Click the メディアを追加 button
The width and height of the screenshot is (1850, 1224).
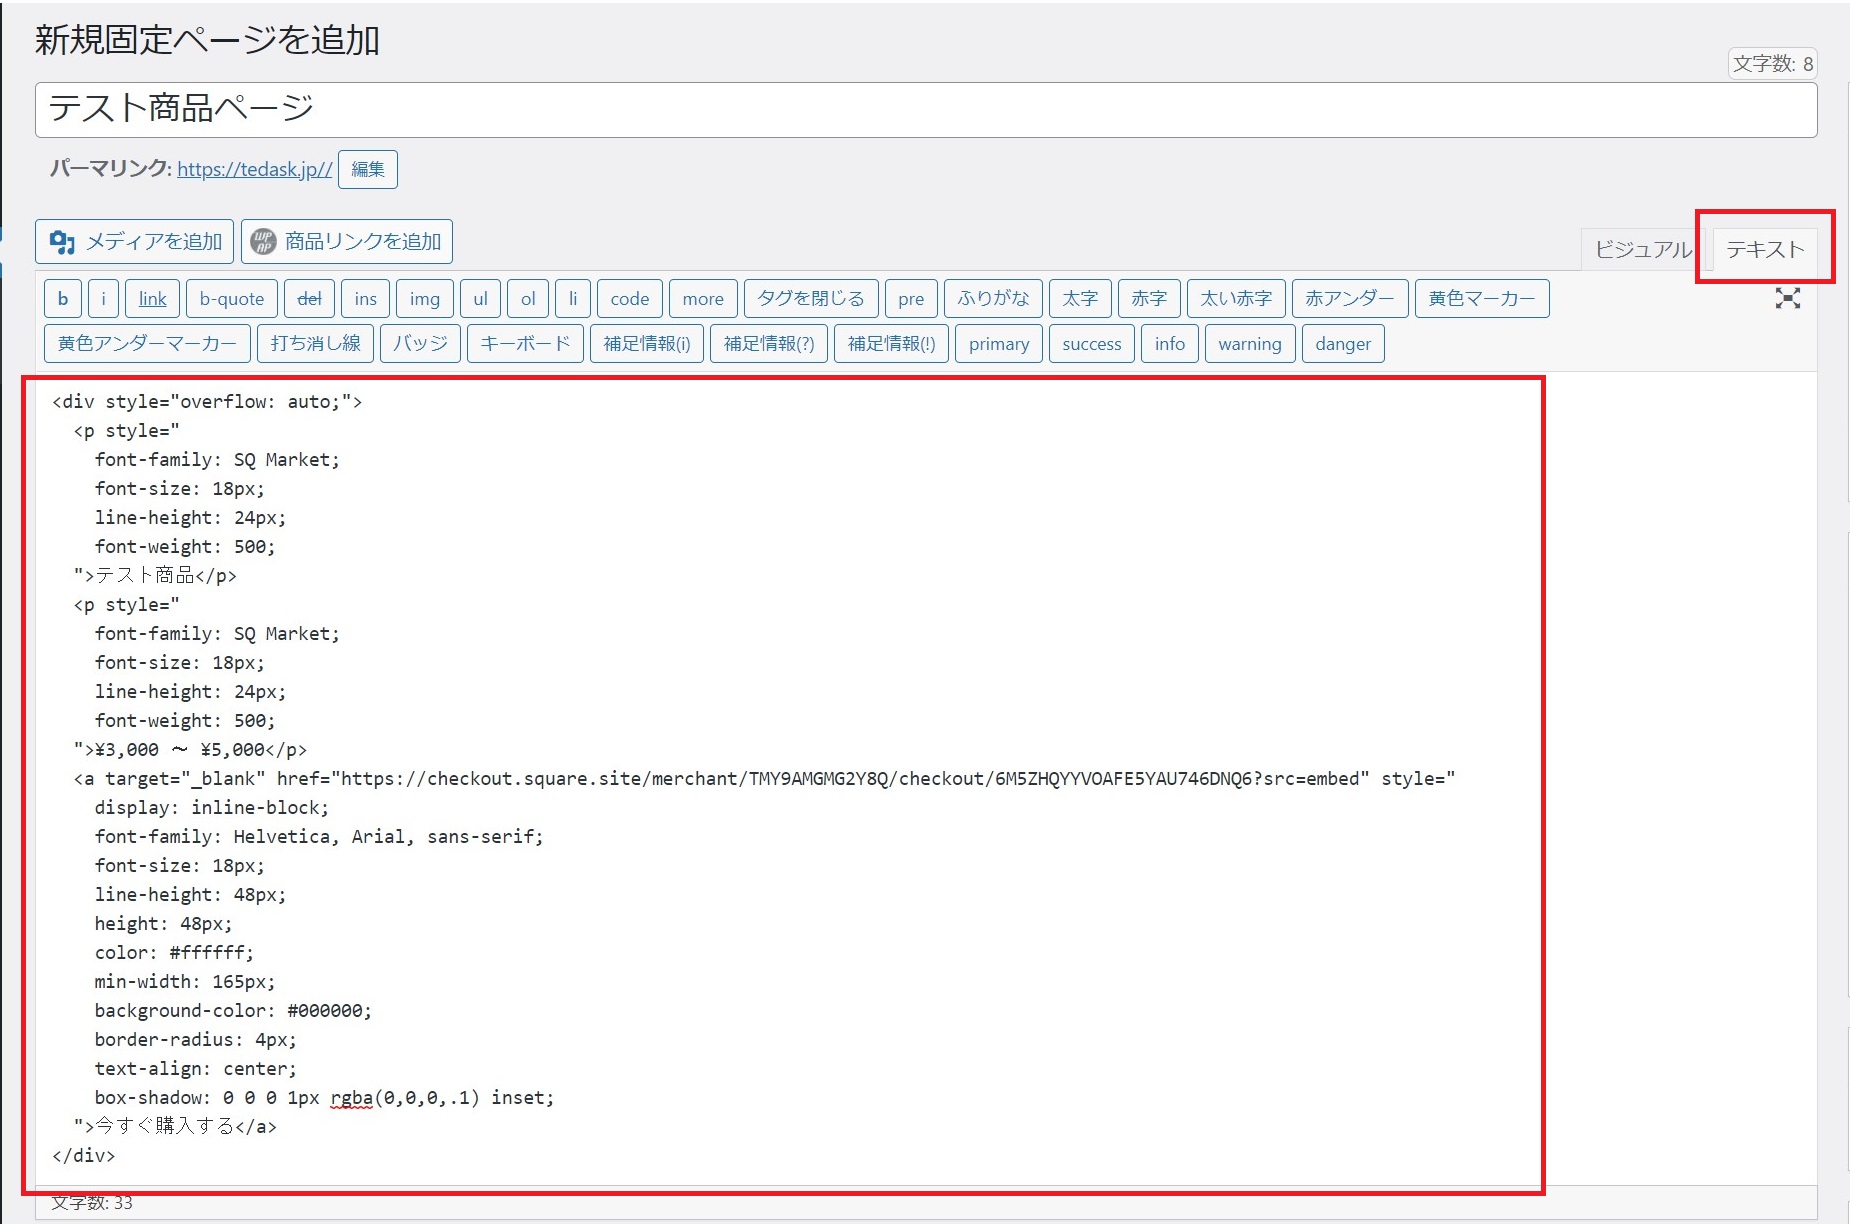point(135,241)
